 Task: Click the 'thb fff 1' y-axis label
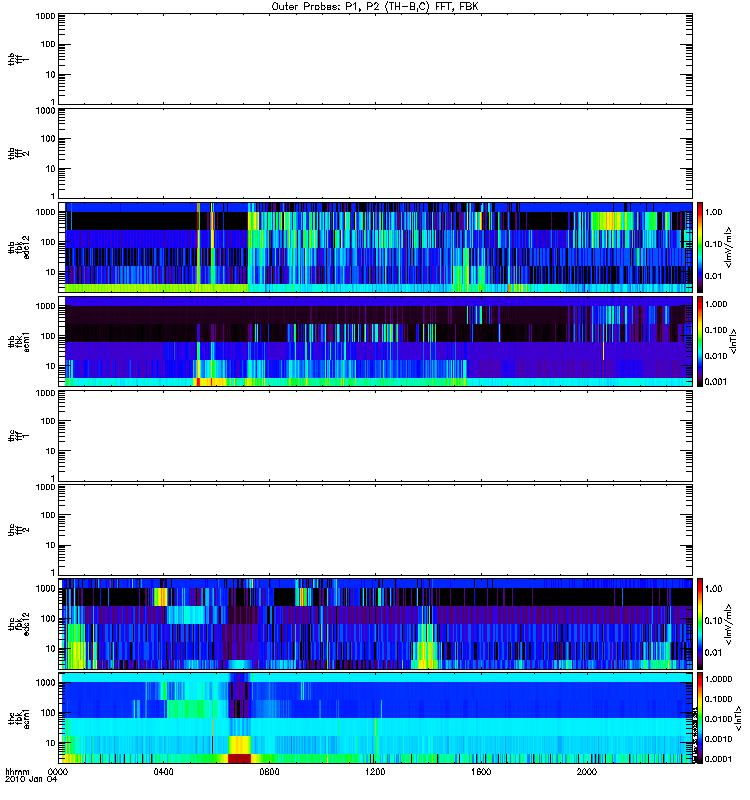pyautogui.click(x=19, y=59)
